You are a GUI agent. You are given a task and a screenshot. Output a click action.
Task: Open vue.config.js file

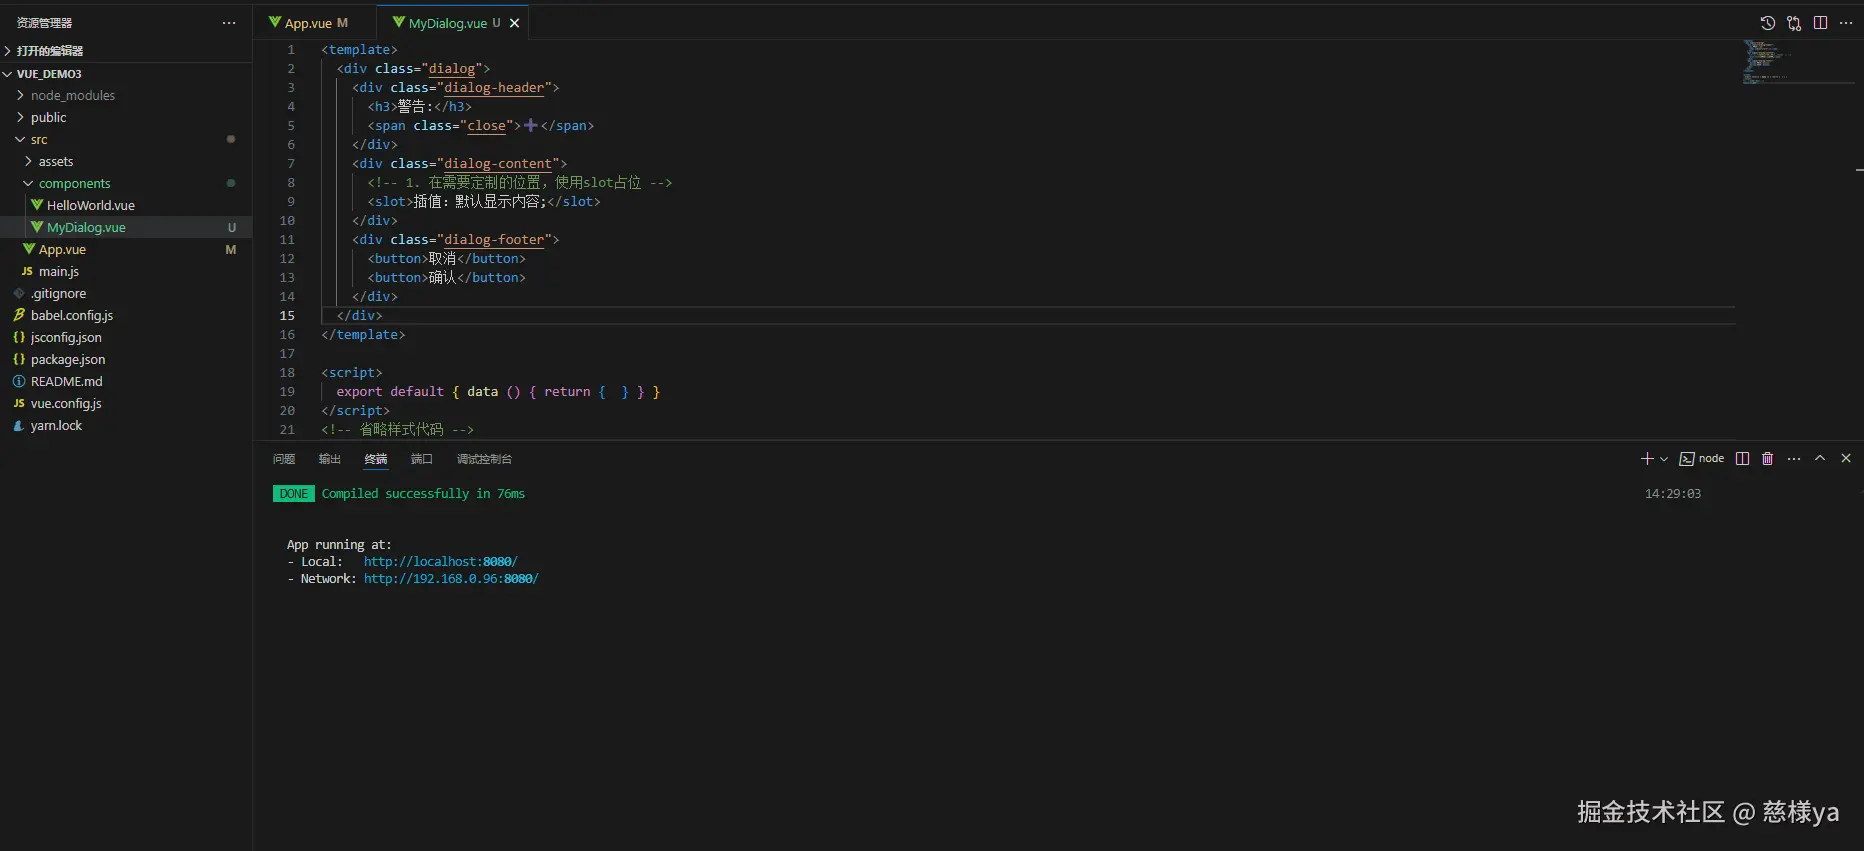[126, 404]
